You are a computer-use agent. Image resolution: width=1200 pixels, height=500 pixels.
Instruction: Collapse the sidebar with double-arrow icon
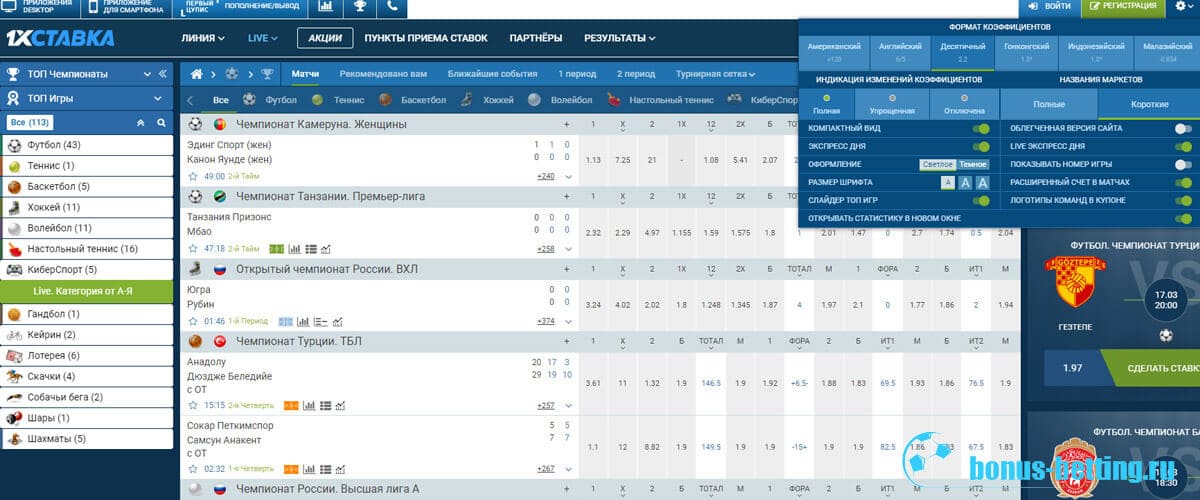[x=163, y=74]
